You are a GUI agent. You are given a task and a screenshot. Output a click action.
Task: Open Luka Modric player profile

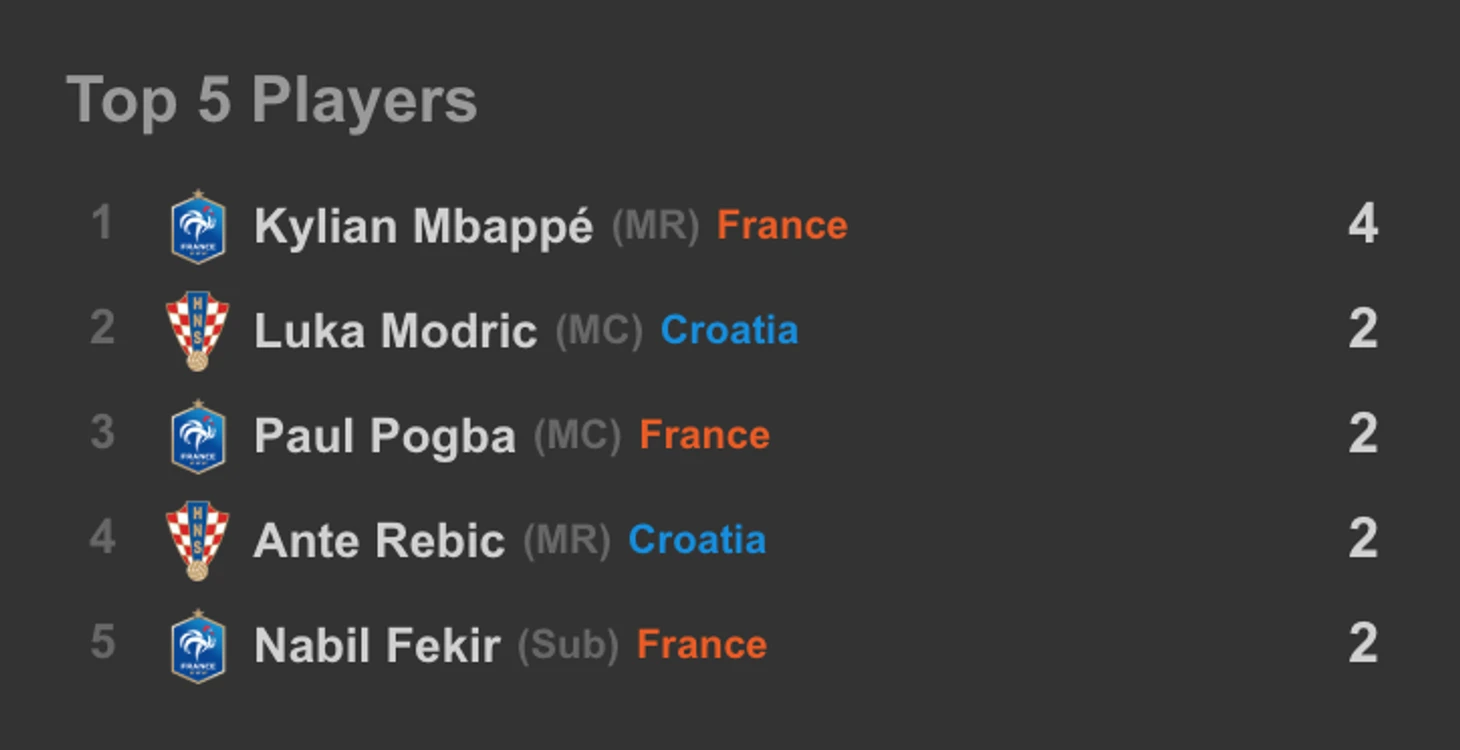click(x=396, y=331)
